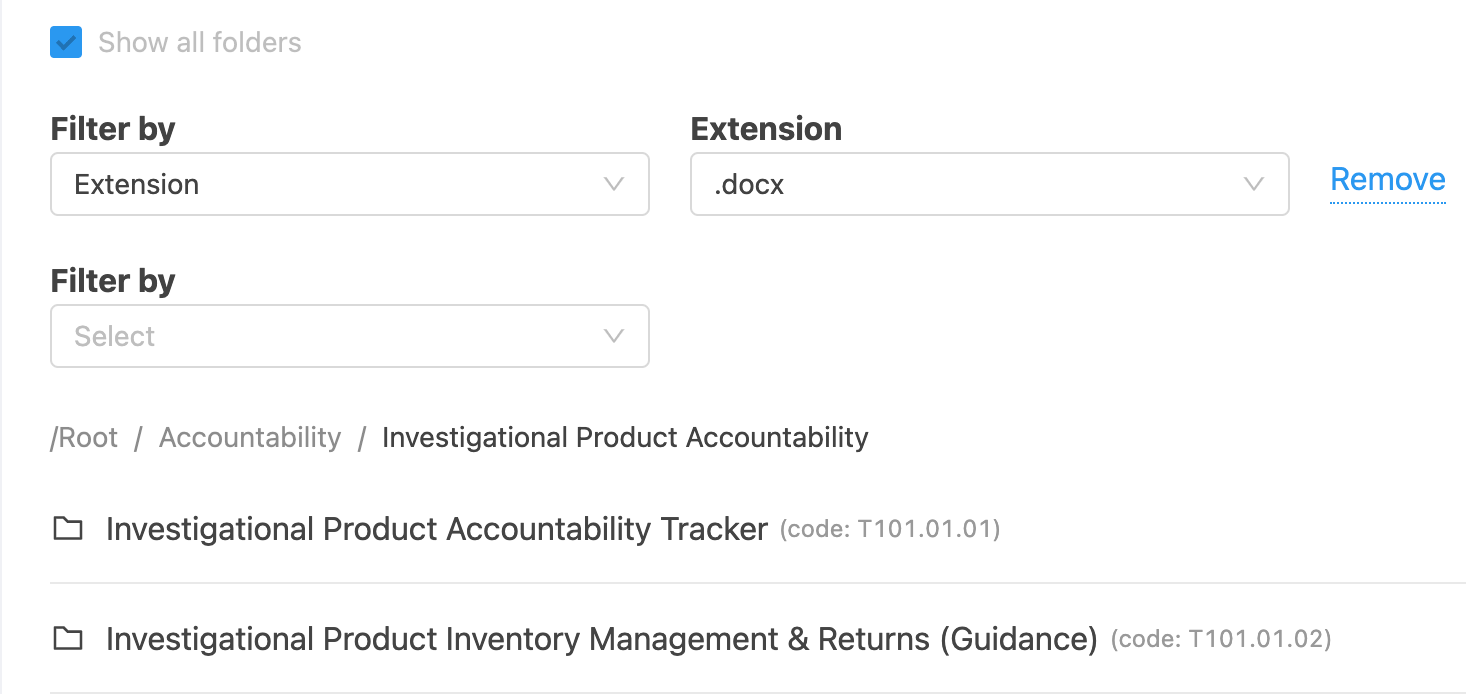Open the Filter by Extension dropdown
This screenshot has height=694, width=1466.
350,184
